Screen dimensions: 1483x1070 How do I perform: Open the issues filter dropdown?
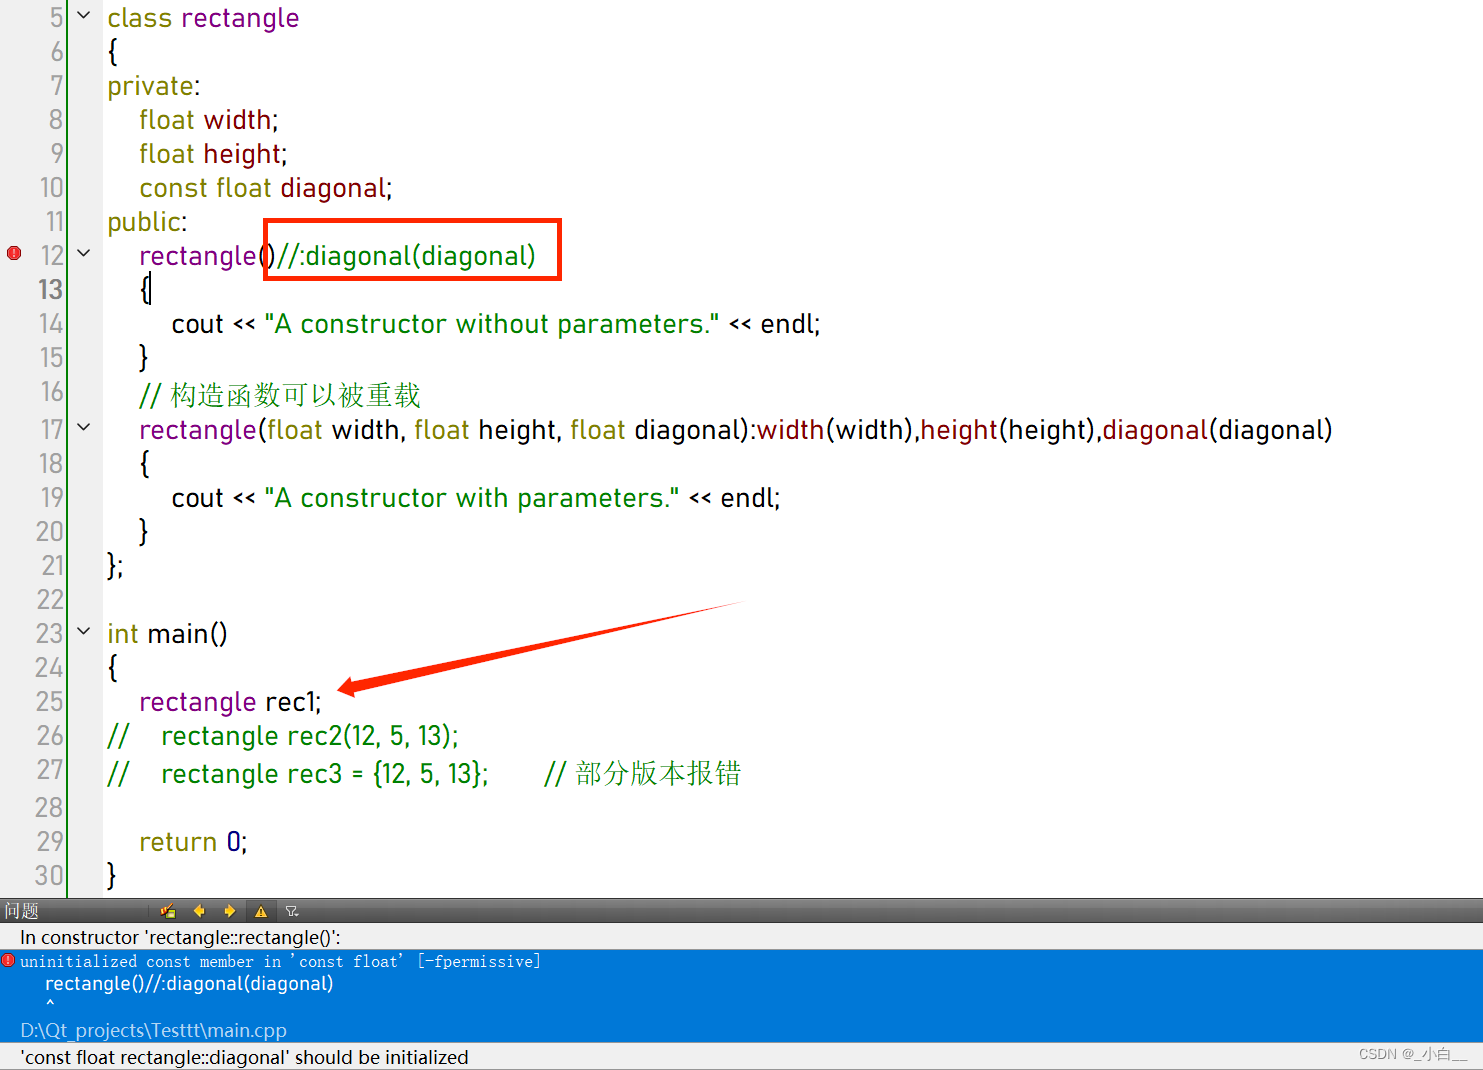[x=292, y=911]
